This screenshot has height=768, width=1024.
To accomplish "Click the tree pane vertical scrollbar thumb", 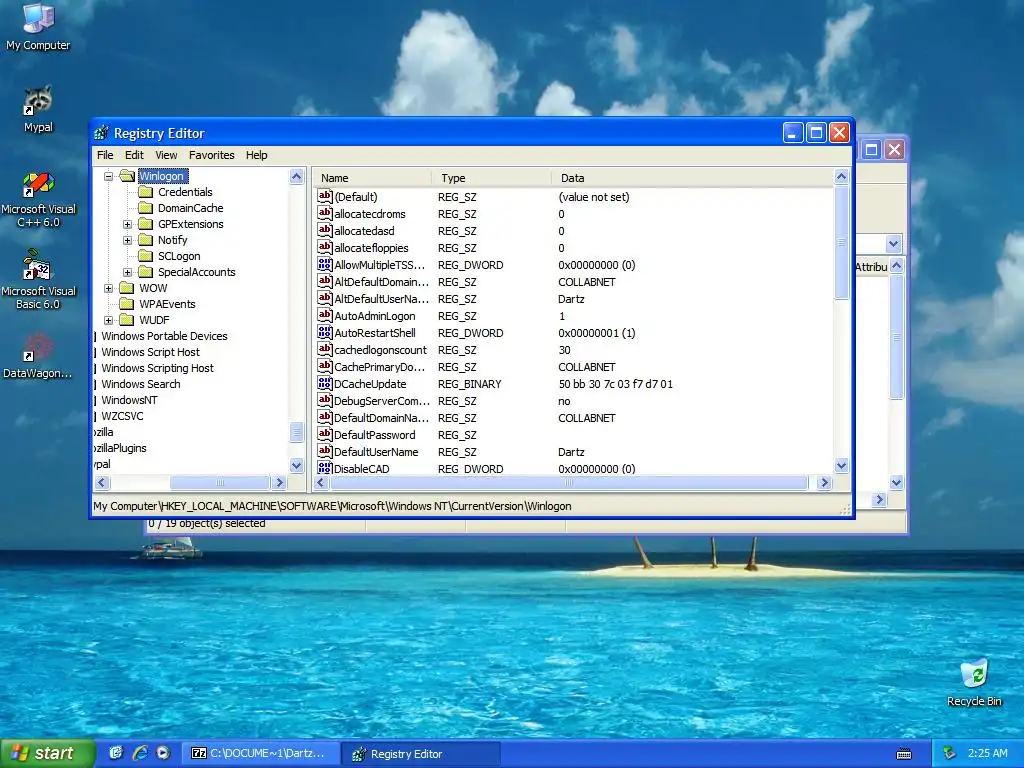I will tap(296, 432).
